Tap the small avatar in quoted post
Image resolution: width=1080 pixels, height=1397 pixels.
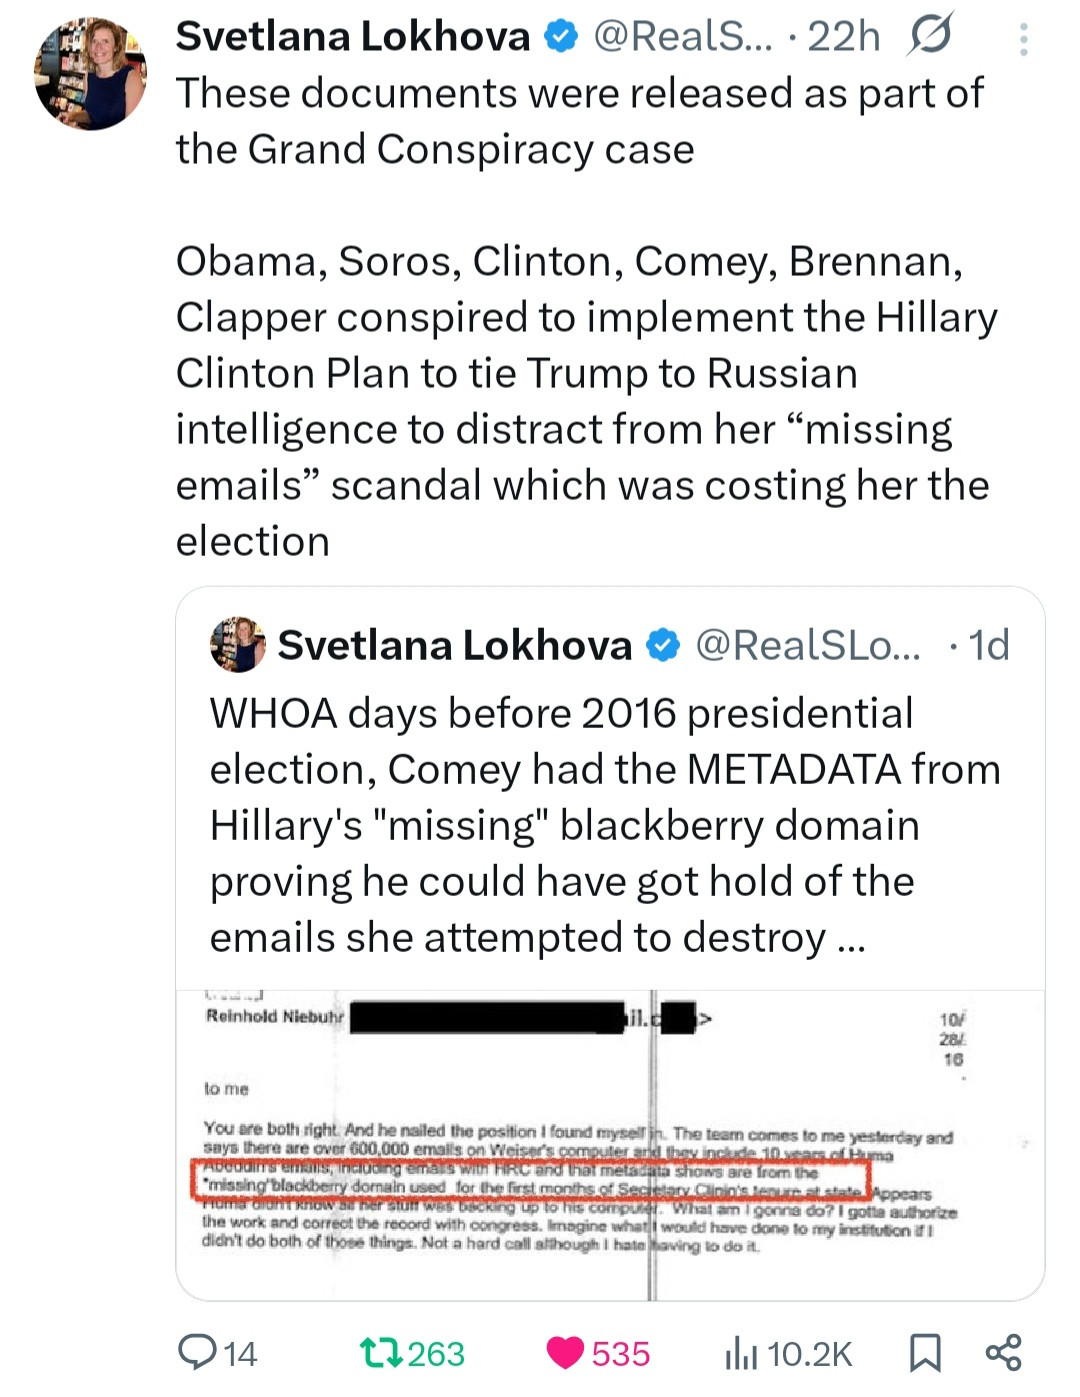(238, 645)
